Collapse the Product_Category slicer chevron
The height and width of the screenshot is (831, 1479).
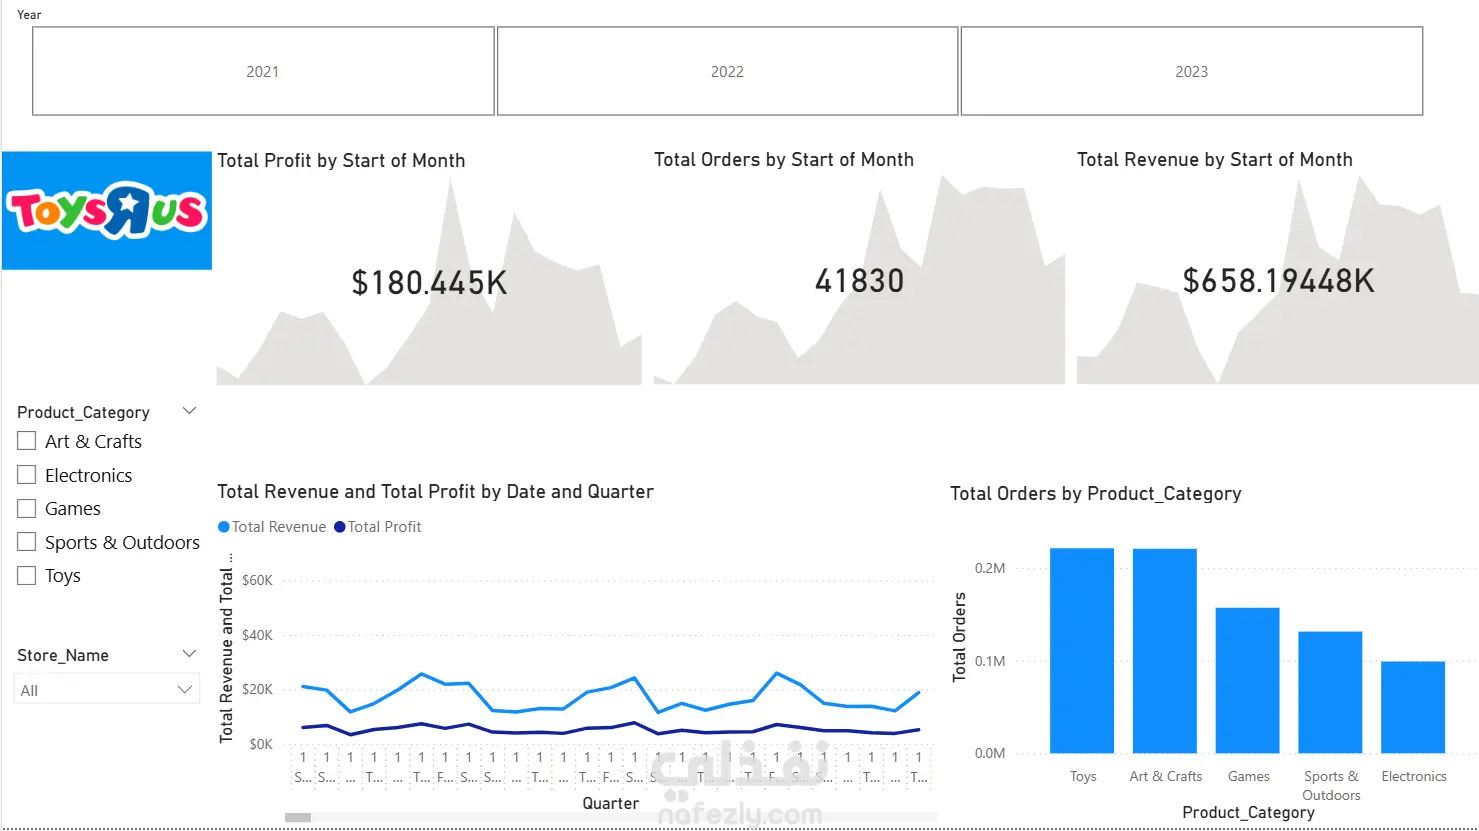point(190,411)
